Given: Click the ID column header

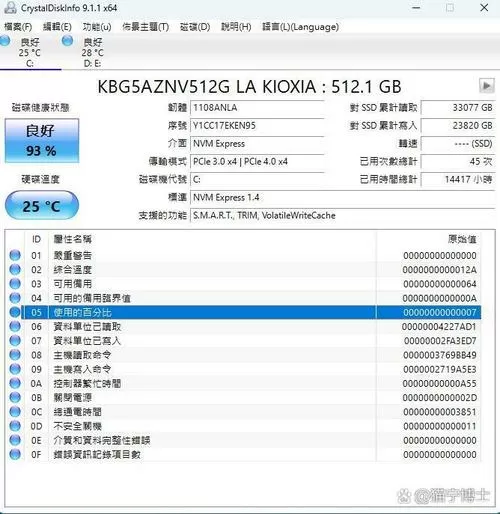Looking at the screenshot, I should pyautogui.click(x=36, y=239).
